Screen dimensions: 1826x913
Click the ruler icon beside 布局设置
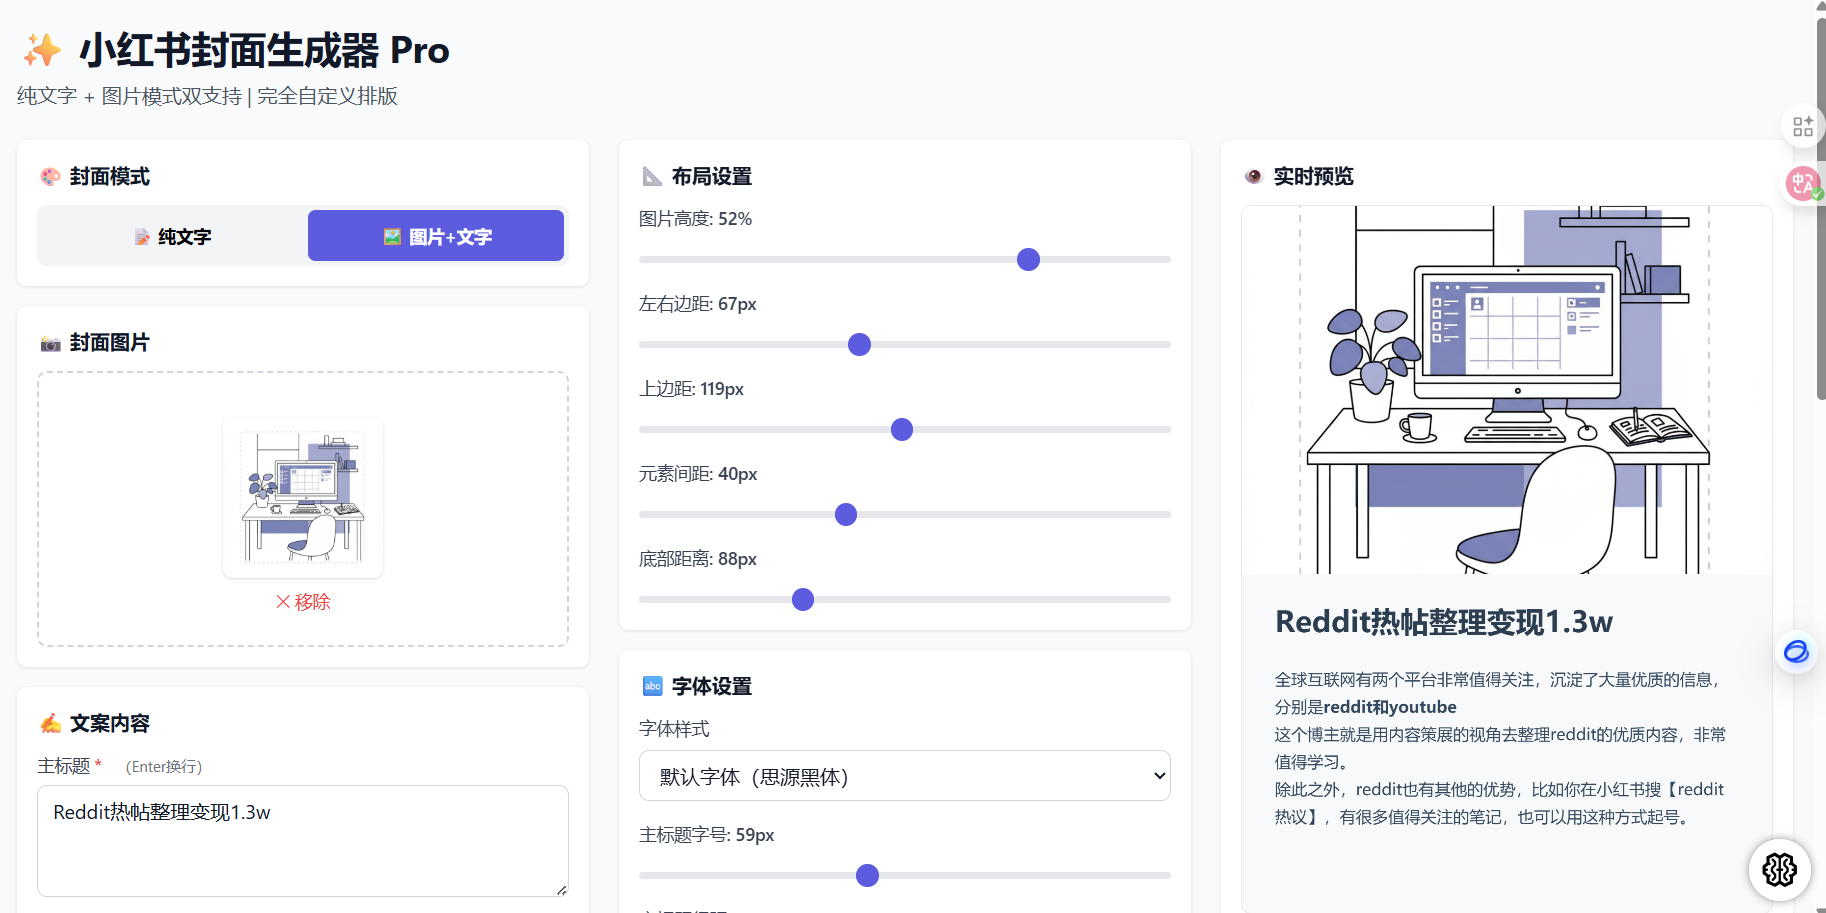point(652,177)
